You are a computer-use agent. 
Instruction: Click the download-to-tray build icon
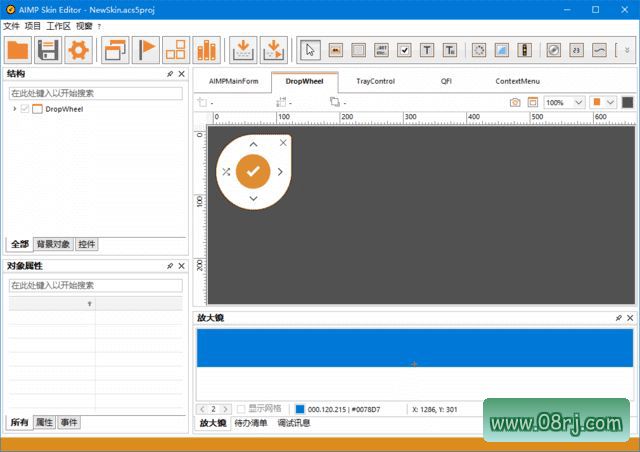(x=243, y=50)
